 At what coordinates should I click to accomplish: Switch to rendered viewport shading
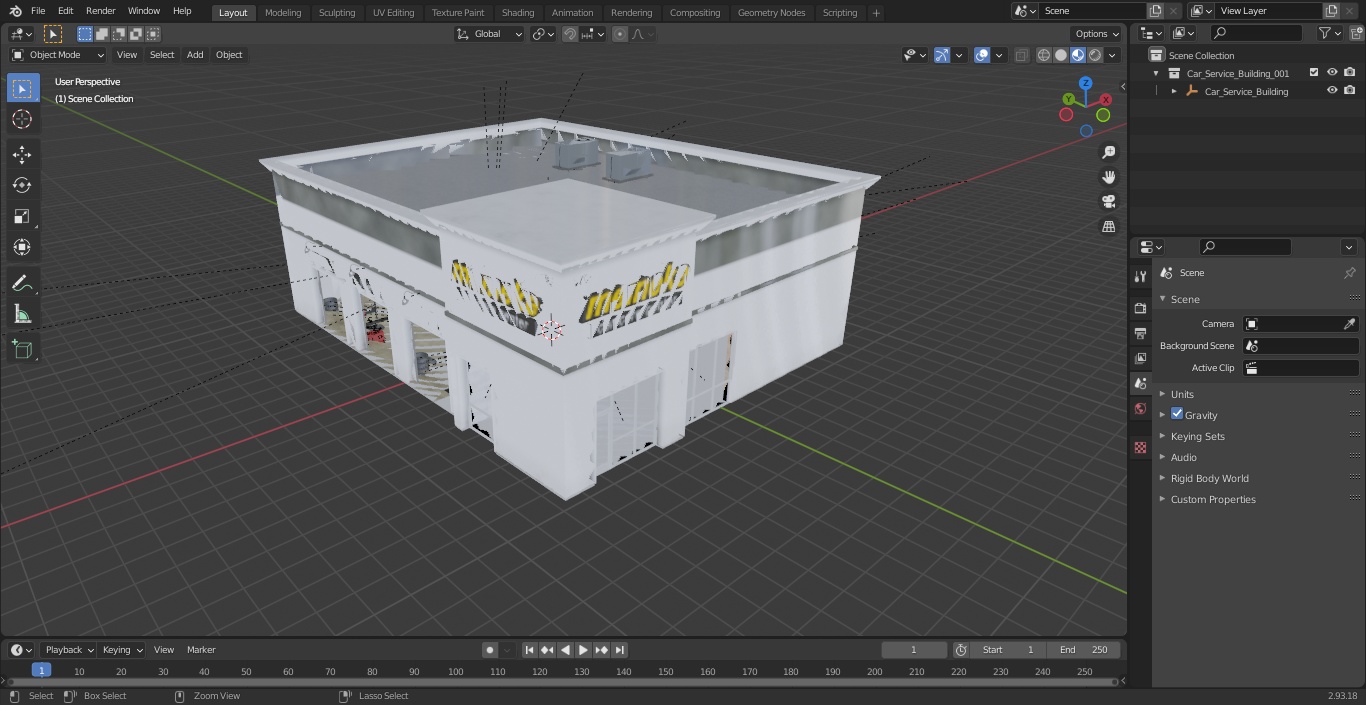tap(1095, 55)
